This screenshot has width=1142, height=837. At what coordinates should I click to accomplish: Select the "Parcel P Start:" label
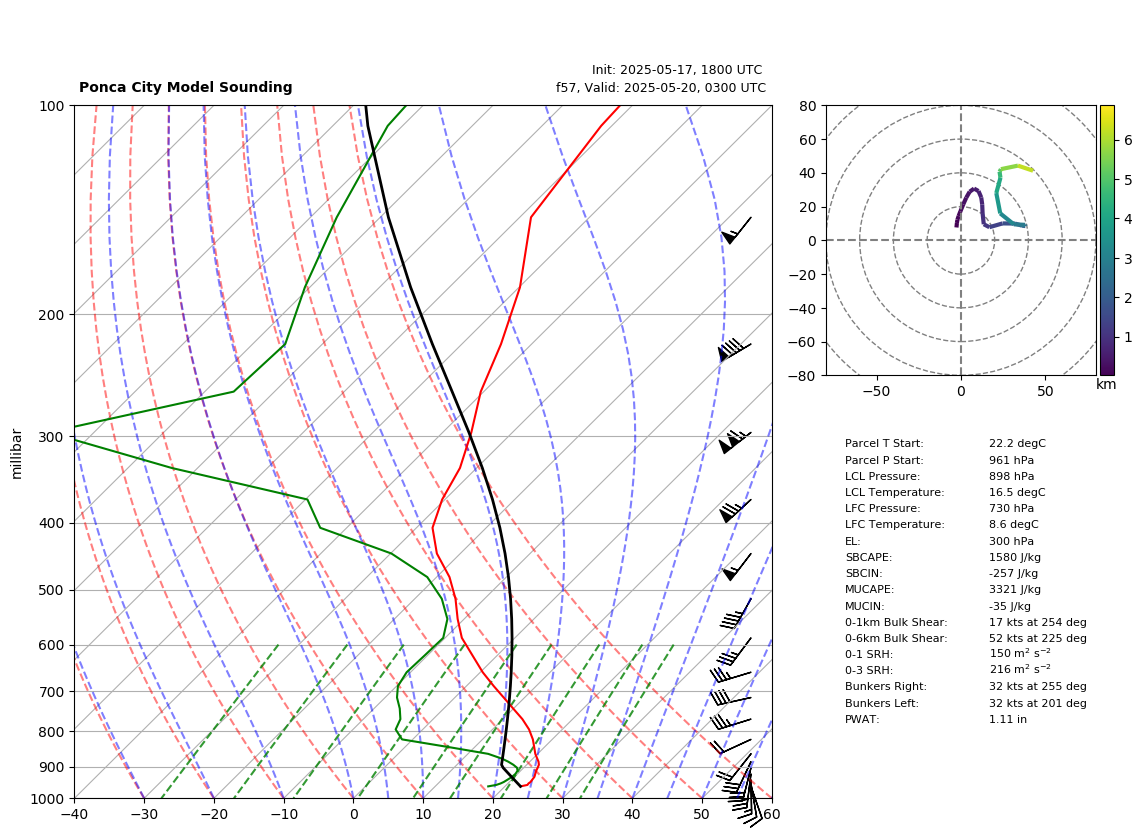point(884,460)
